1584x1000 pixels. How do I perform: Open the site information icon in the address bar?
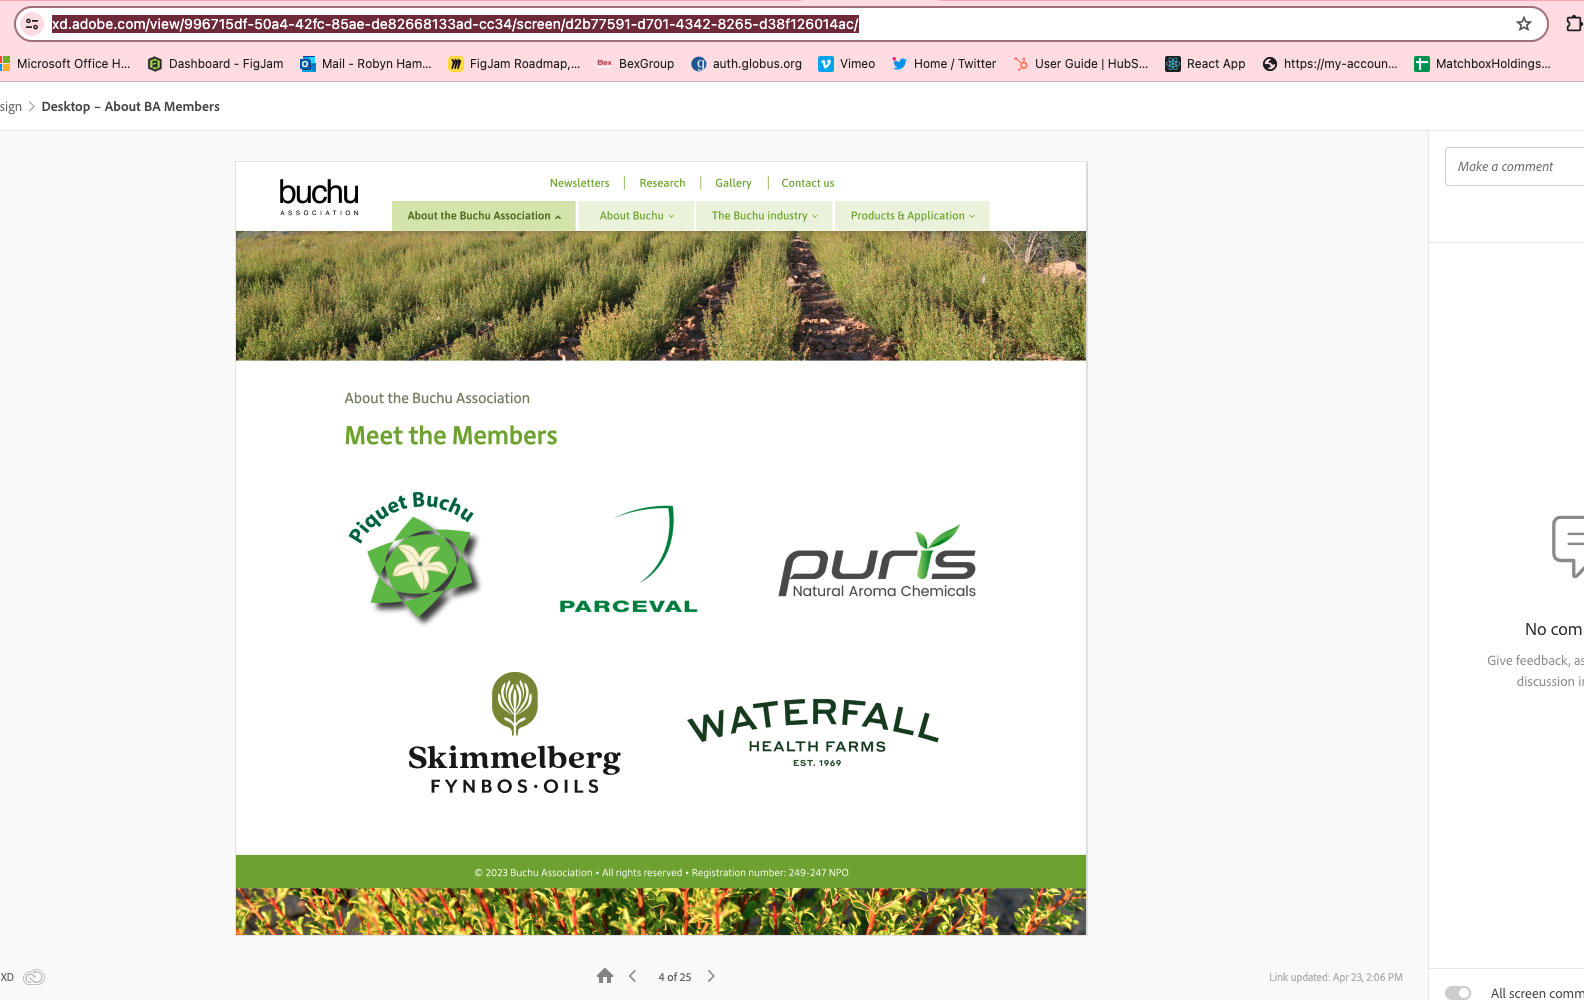32,24
